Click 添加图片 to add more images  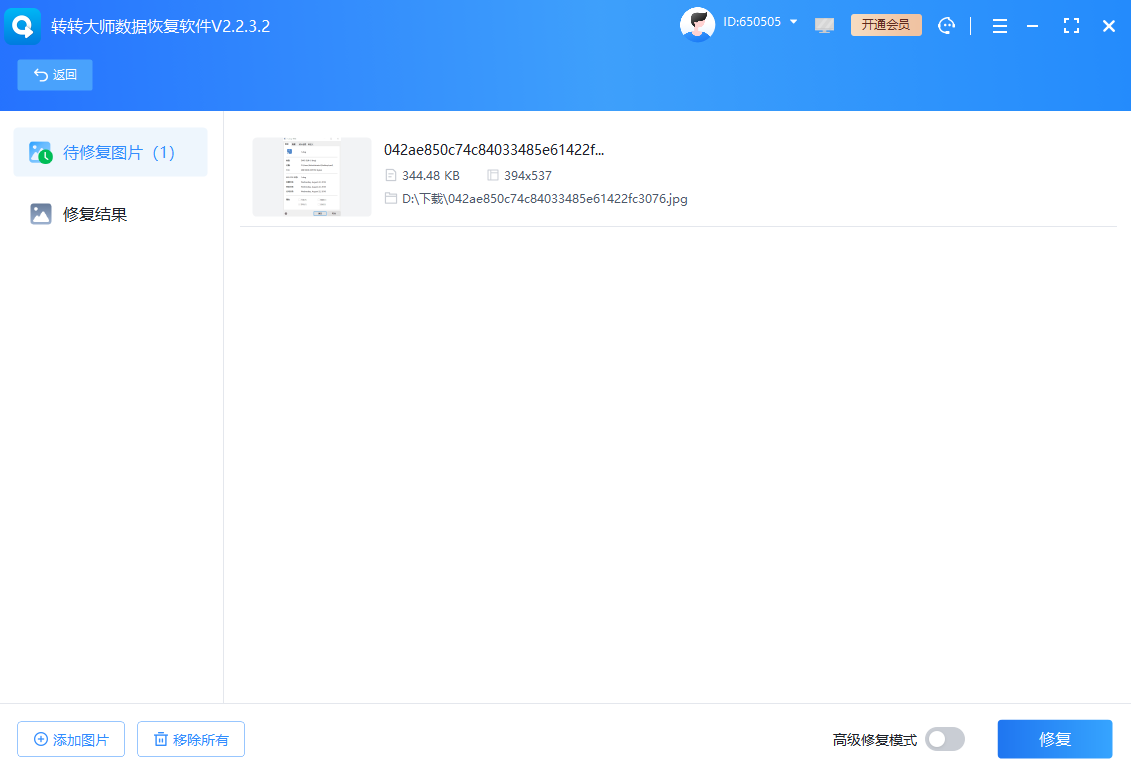[x=70, y=739]
